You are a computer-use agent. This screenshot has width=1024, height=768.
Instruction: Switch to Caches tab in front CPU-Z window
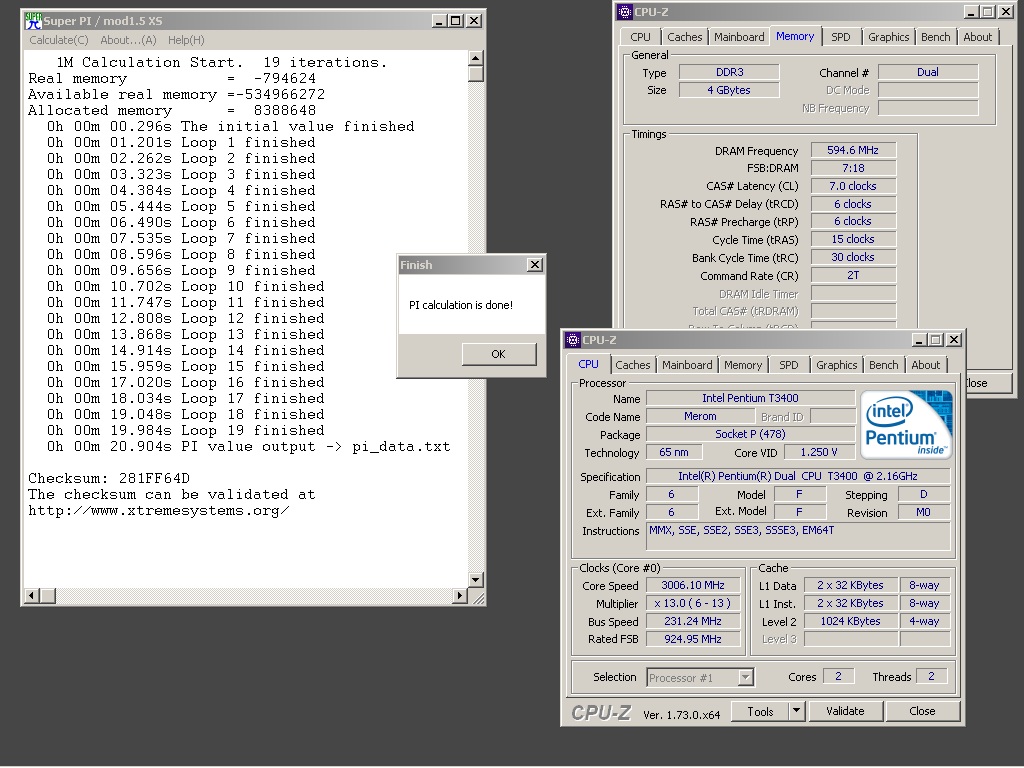click(633, 365)
